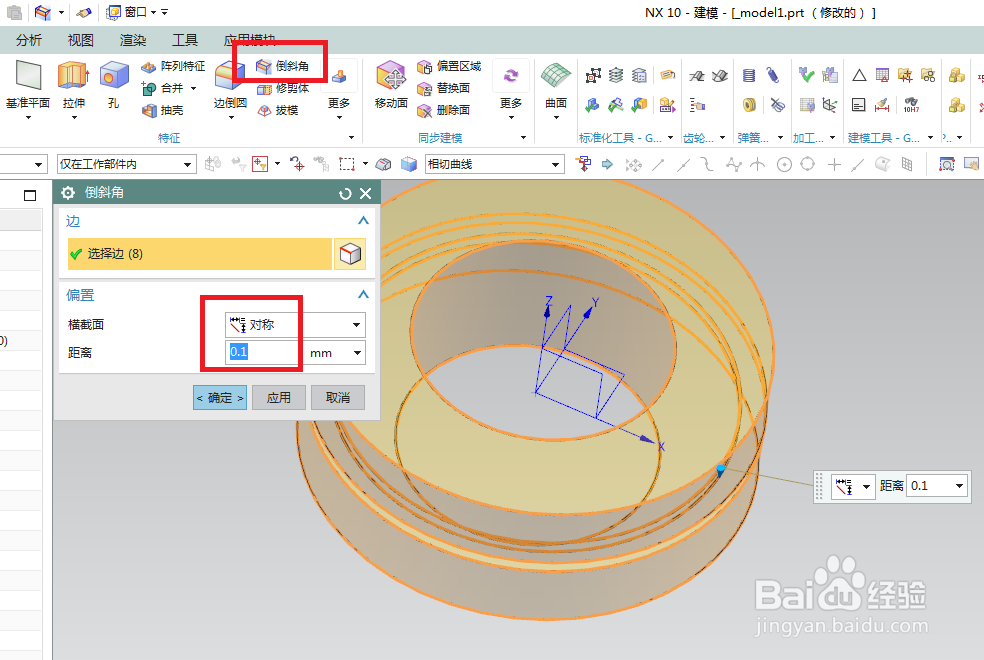Click the Unite (合并) command
The height and width of the screenshot is (660, 984).
coord(163,88)
